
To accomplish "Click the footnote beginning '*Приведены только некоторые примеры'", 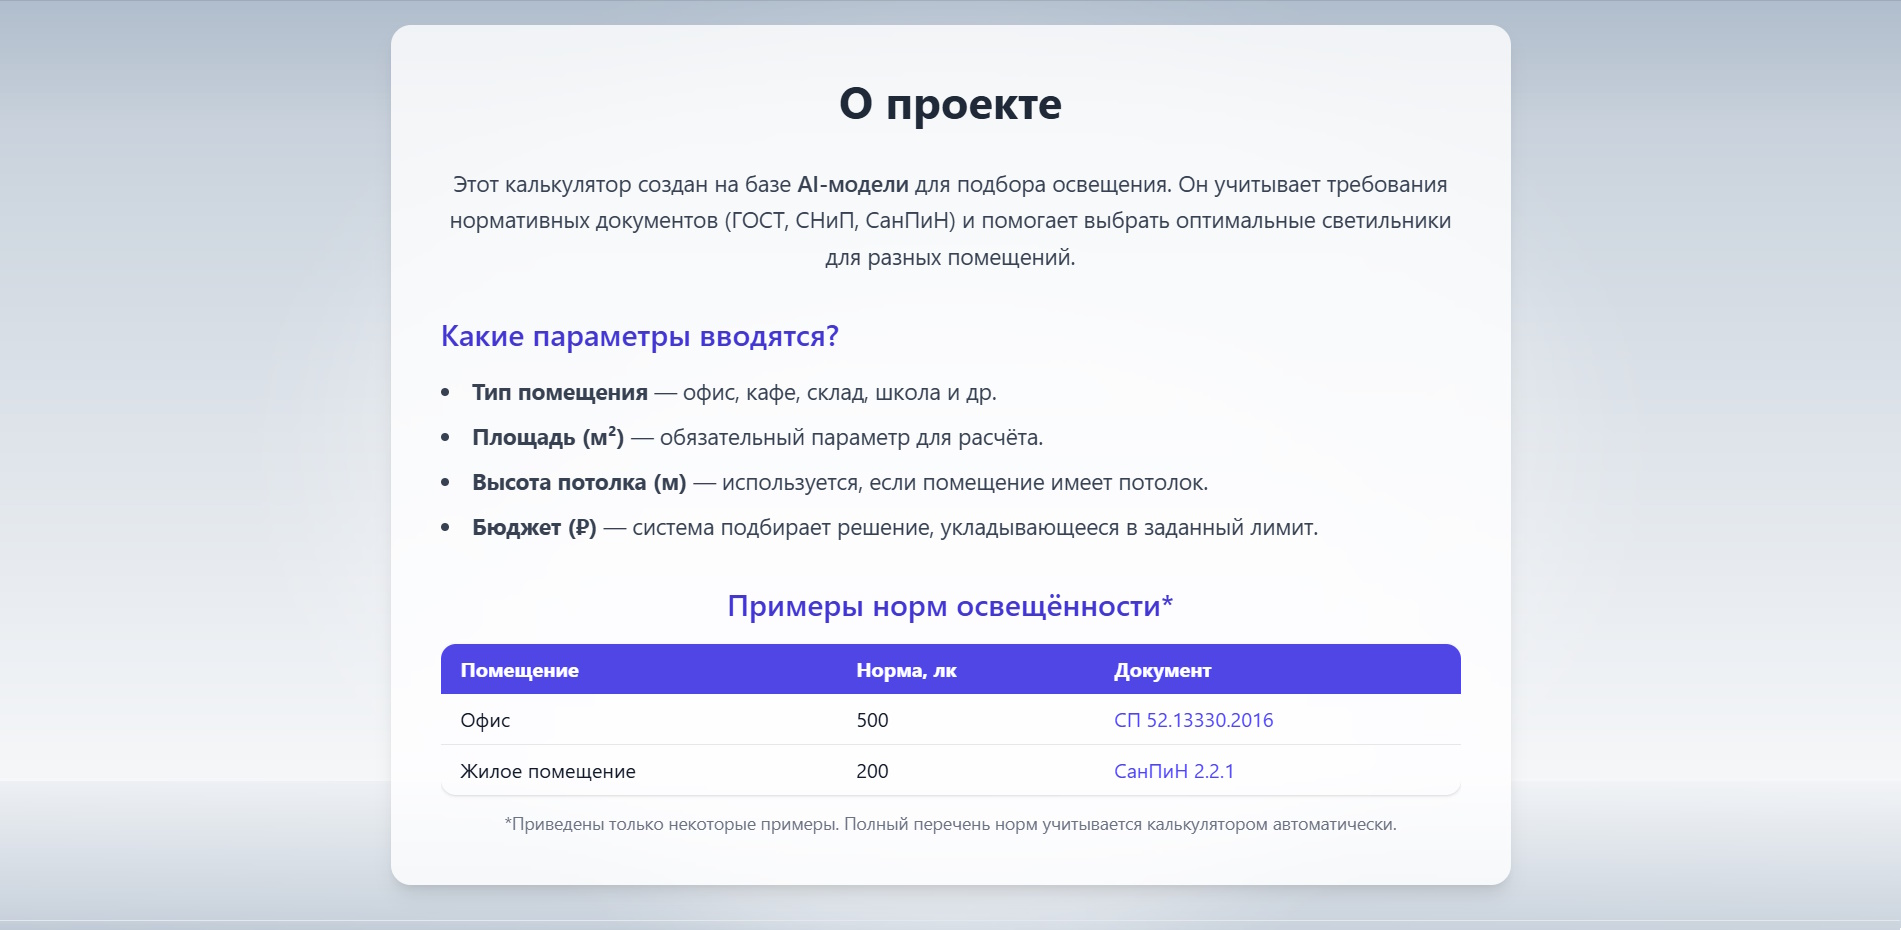I will [950, 824].
